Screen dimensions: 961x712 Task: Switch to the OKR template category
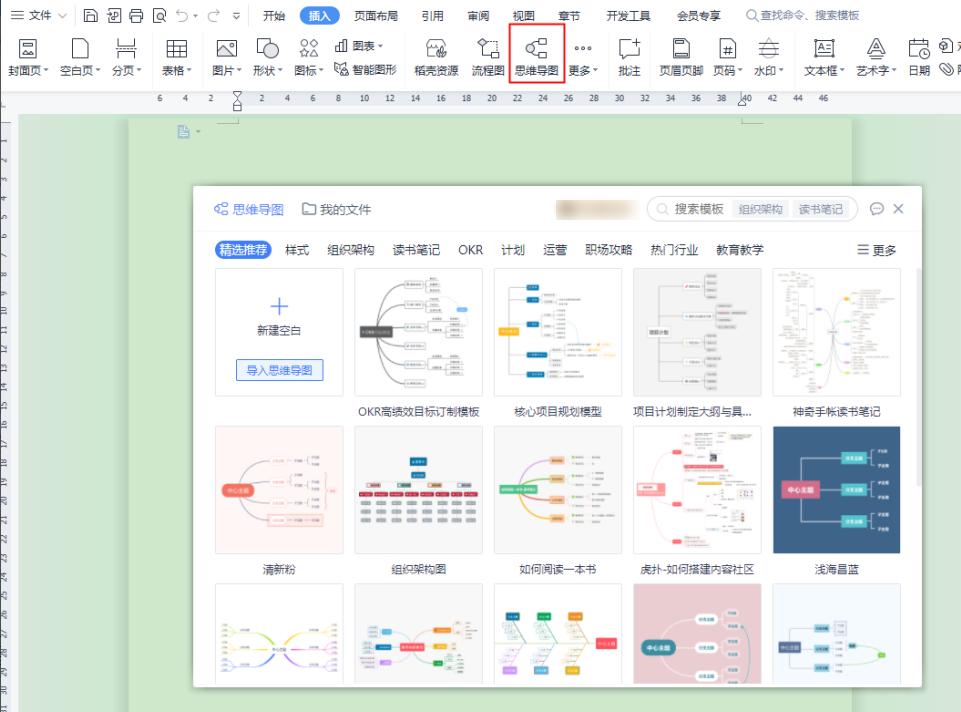pos(469,250)
